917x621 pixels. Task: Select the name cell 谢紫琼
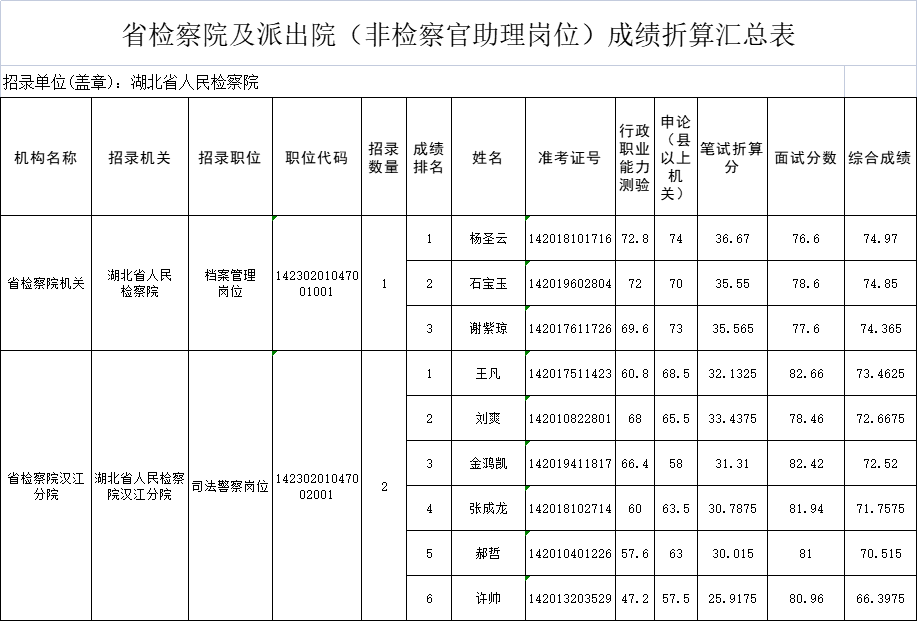click(488, 328)
